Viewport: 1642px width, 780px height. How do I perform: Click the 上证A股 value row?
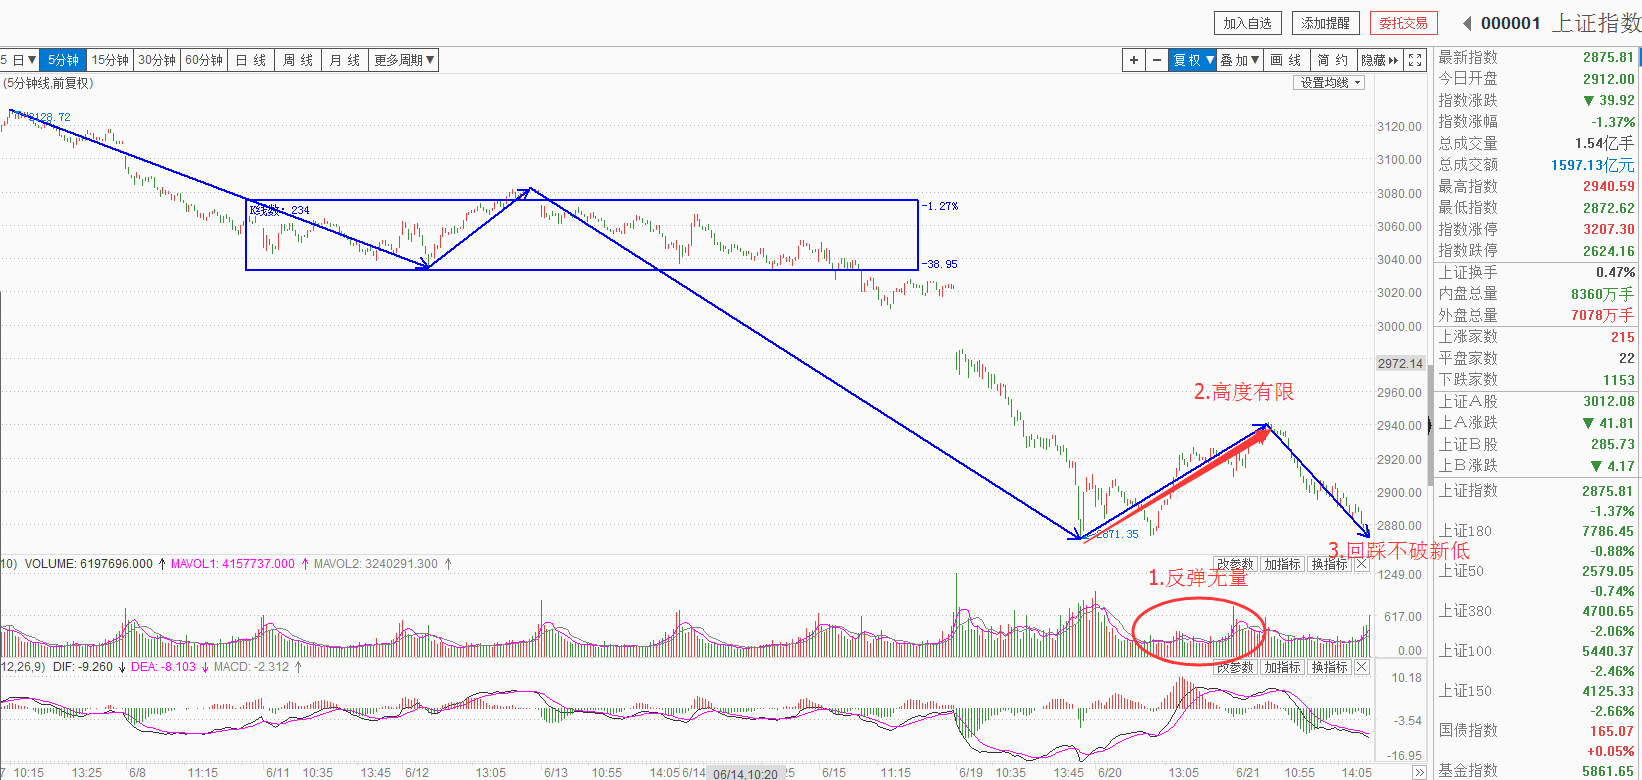coord(1536,401)
